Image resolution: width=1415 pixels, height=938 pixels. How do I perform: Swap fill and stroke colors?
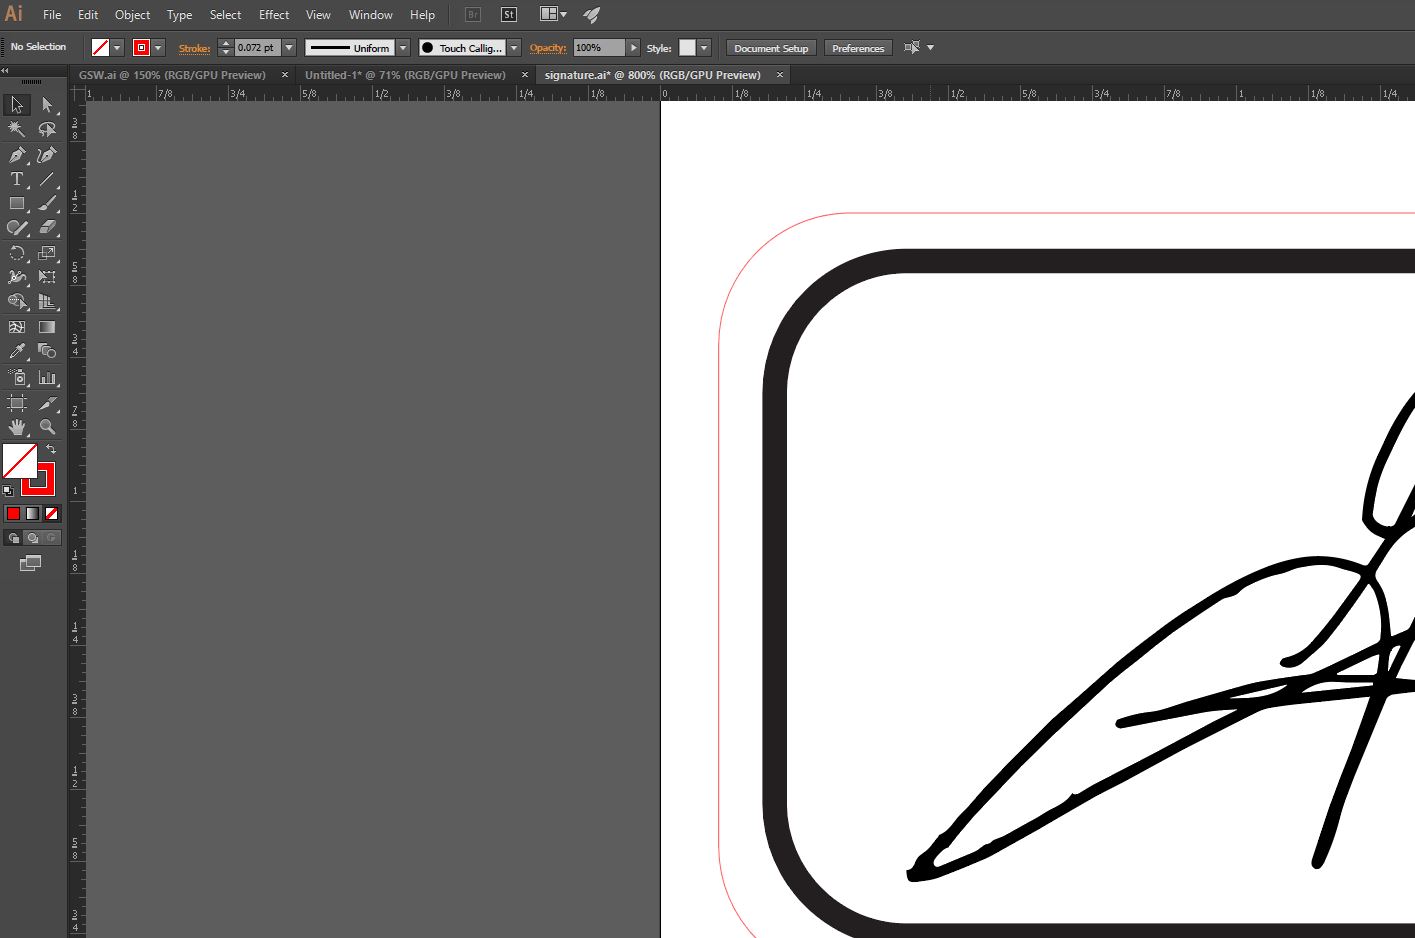coord(51,450)
